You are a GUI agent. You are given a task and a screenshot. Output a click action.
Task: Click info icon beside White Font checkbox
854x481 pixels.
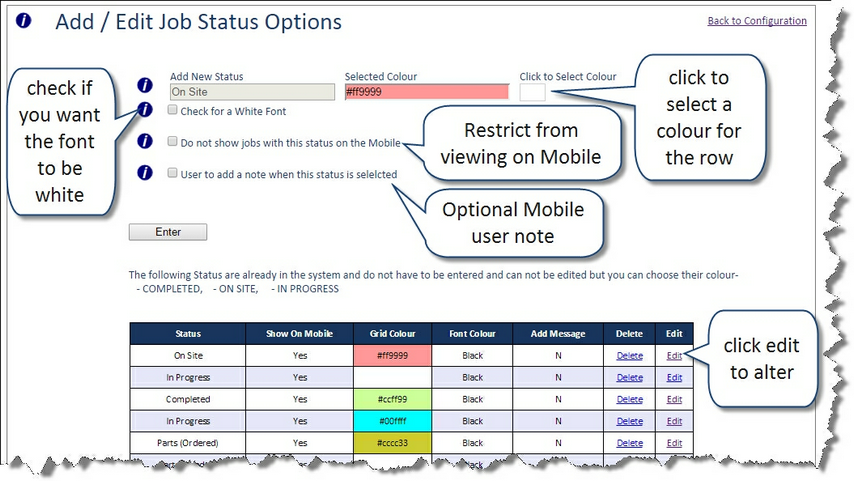click(145, 109)
